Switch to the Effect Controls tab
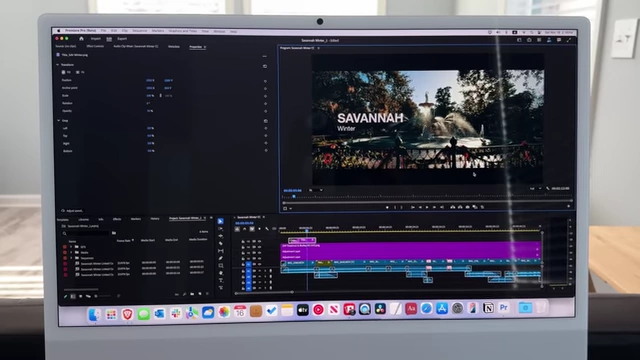The image size is (640, 360). pos(95,47)
